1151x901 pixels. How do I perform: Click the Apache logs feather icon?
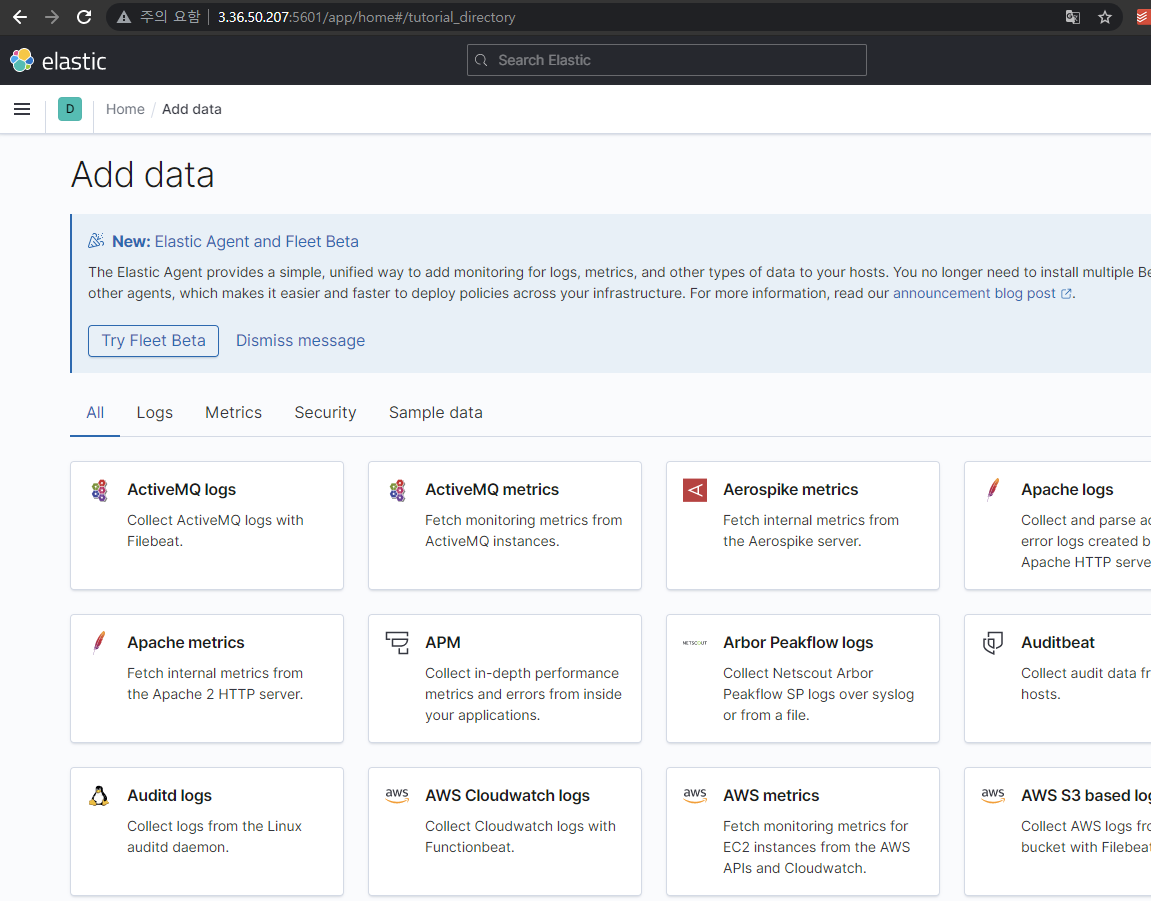coord(993,489)
